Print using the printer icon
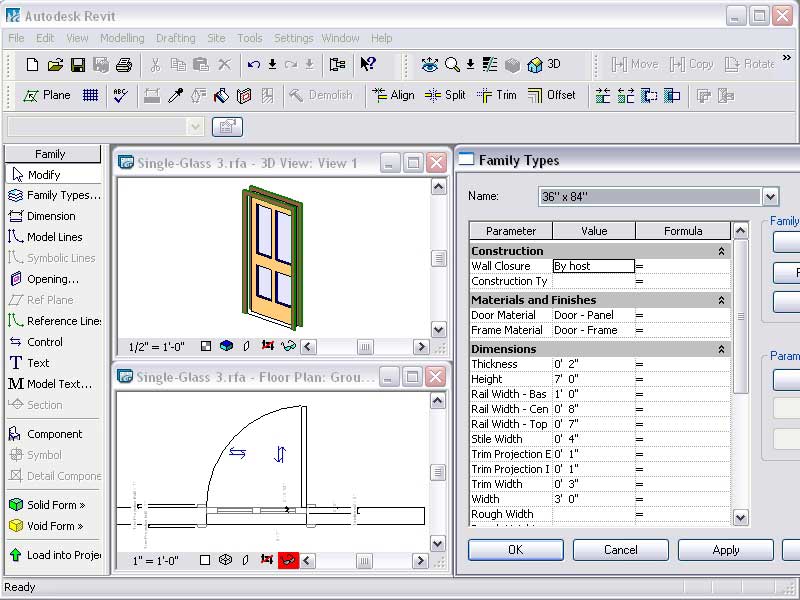Viewport: 800px width, 600px height. pos(124,65)
